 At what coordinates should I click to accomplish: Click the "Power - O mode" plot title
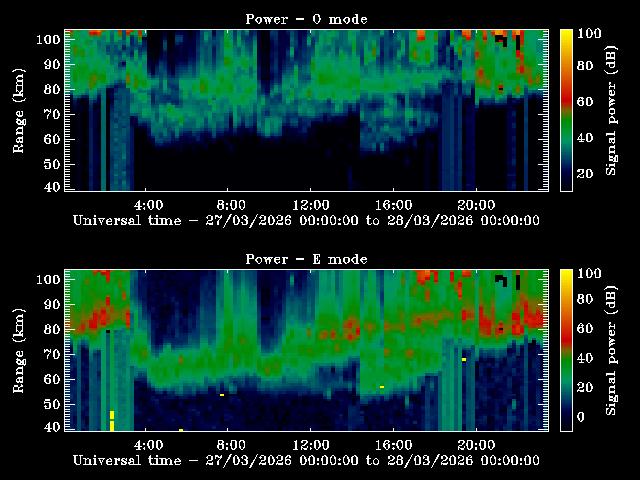[306, 19]
